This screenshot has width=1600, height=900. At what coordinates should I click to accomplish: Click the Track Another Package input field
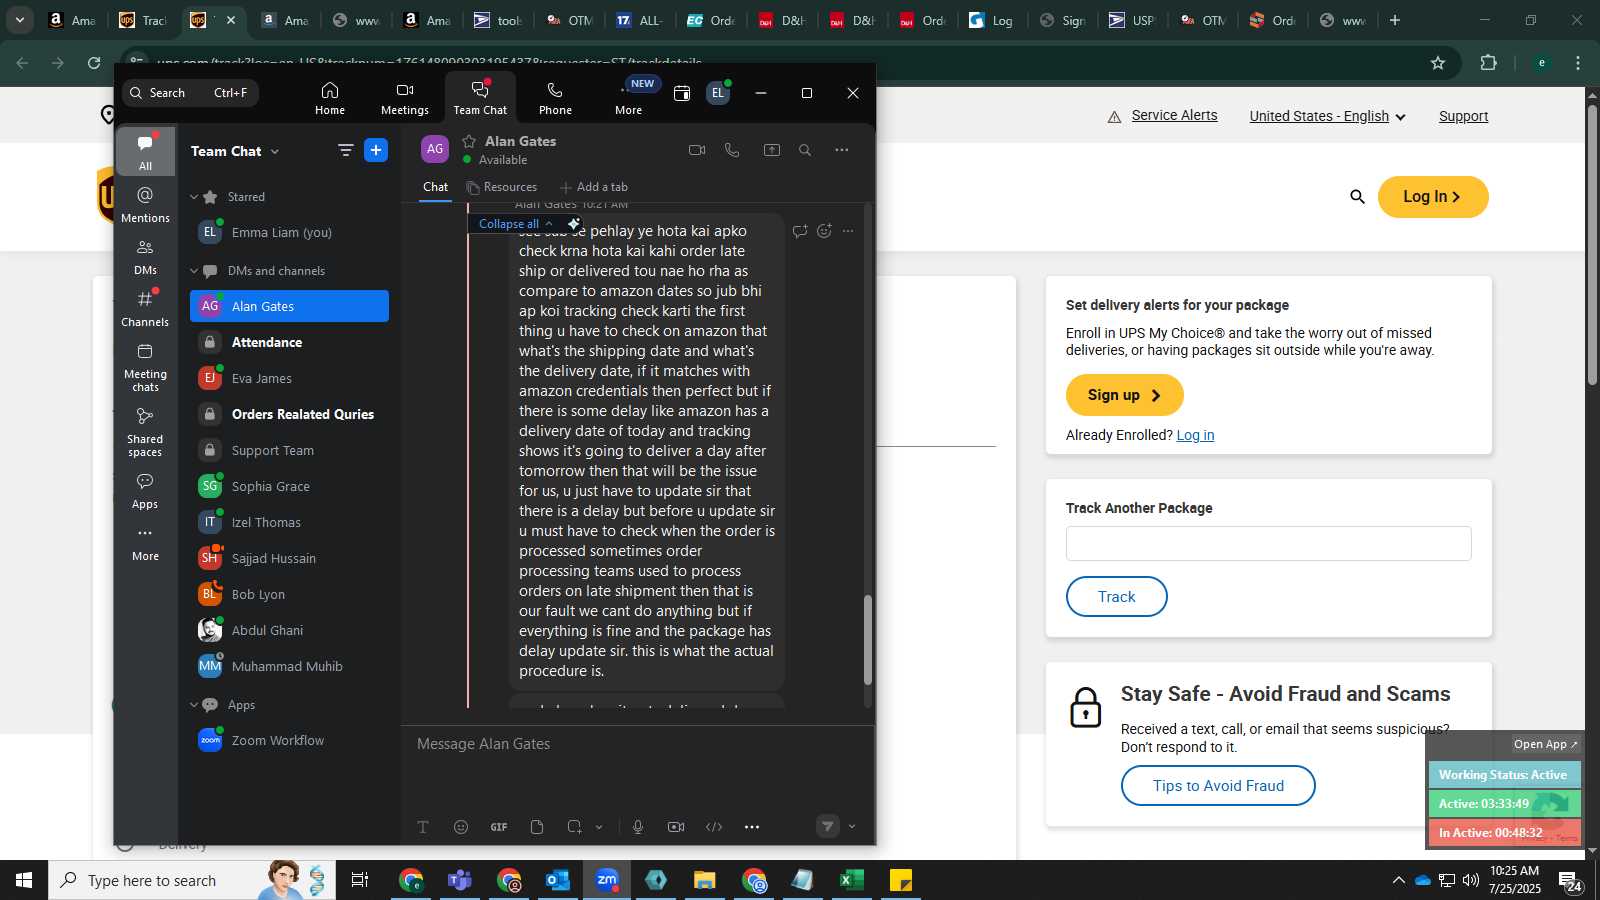click(1268, 543)
